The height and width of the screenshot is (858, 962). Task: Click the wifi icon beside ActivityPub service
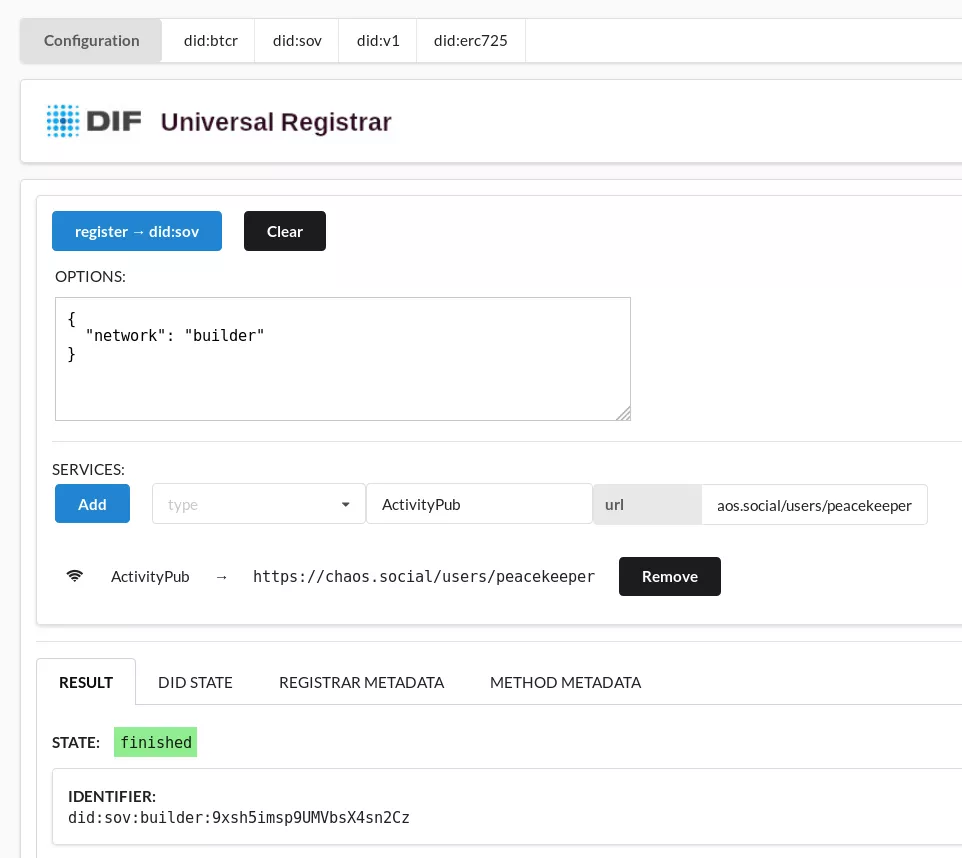click(x=75, y=576)
